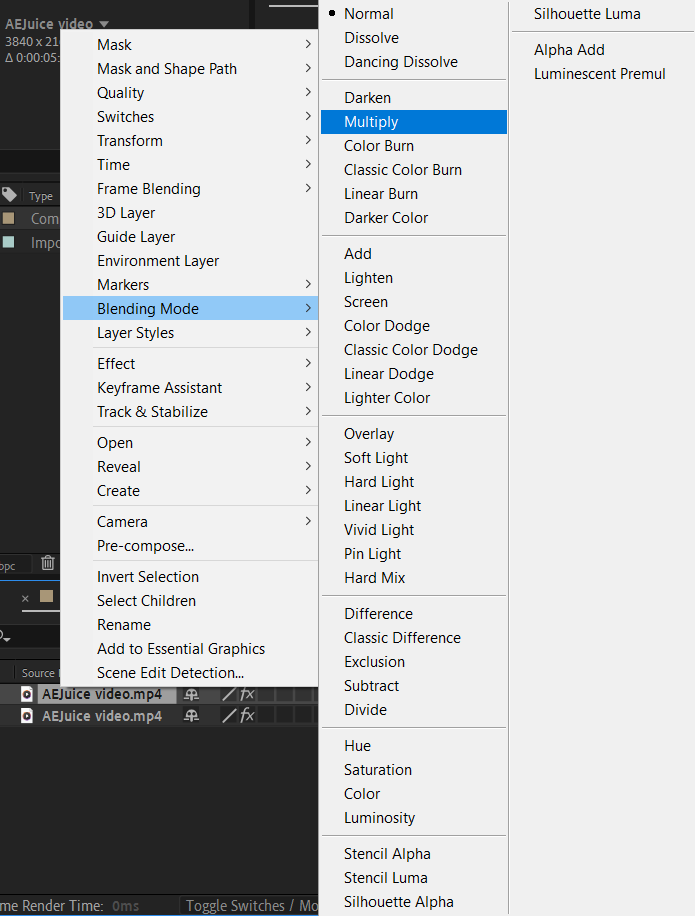Click the Type column header
695x916 pixels.
point(41,196)
